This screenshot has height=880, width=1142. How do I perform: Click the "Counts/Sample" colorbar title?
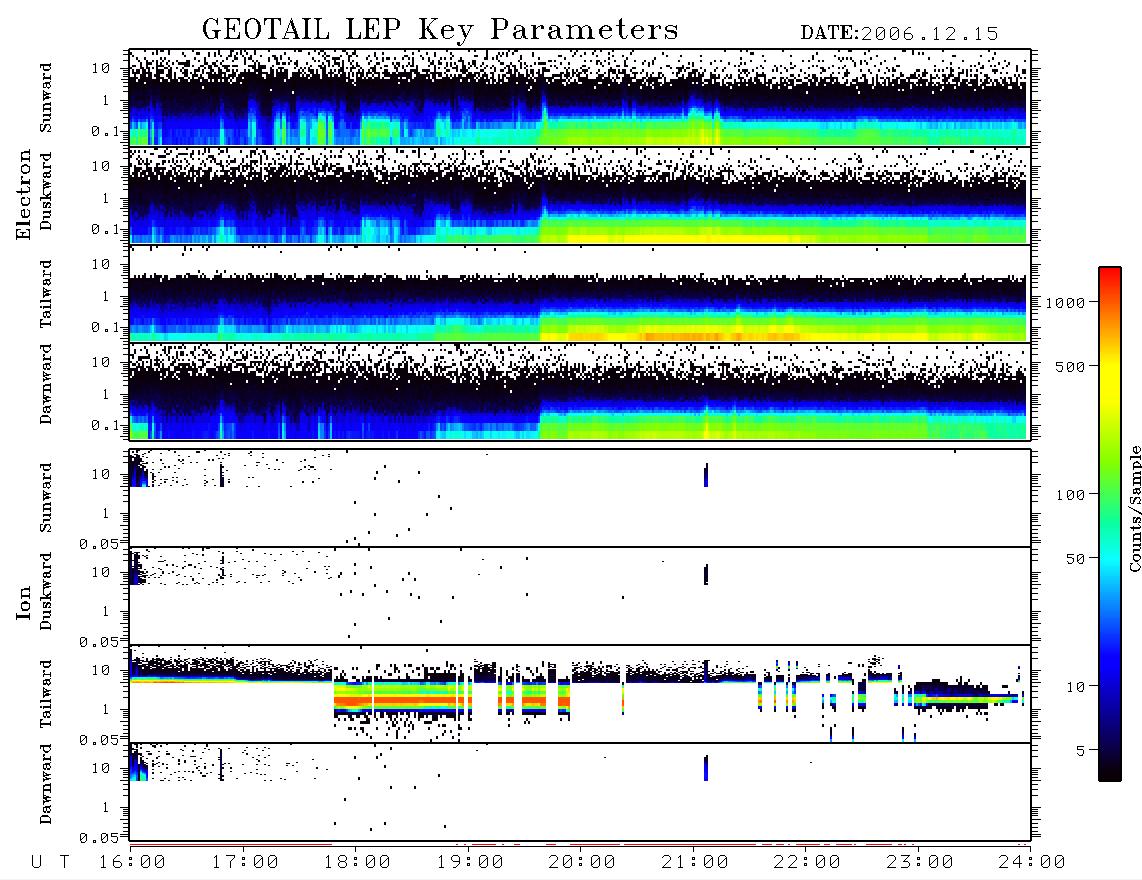click(1134, 508)
